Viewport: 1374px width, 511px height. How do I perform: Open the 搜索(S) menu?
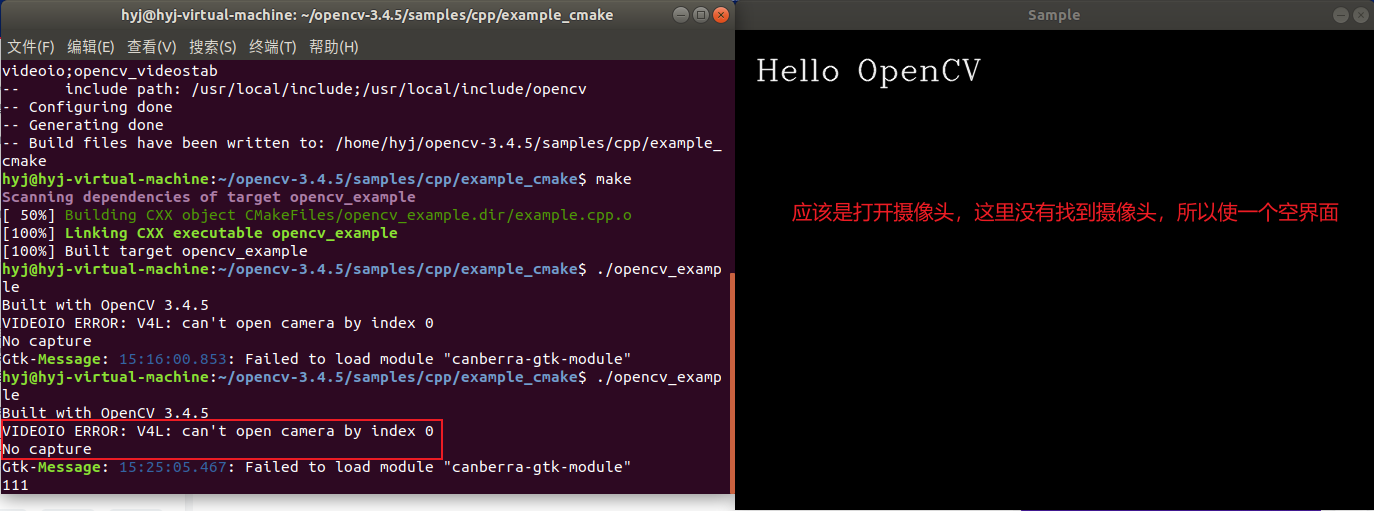213,47
